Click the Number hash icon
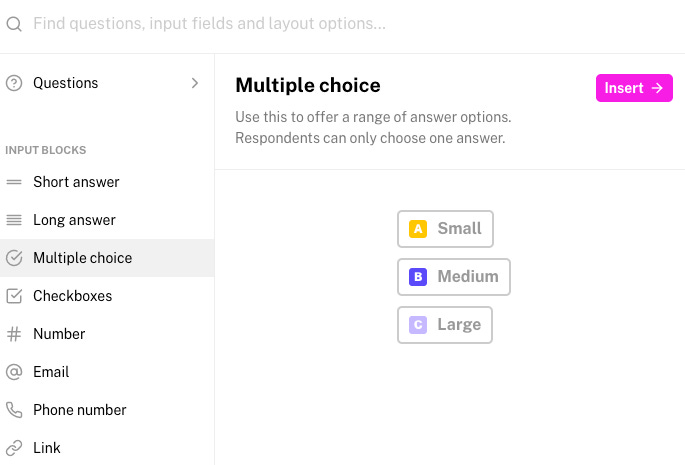Image resolution: width=685 pixels, height=465 pixels. pos(14,334)
